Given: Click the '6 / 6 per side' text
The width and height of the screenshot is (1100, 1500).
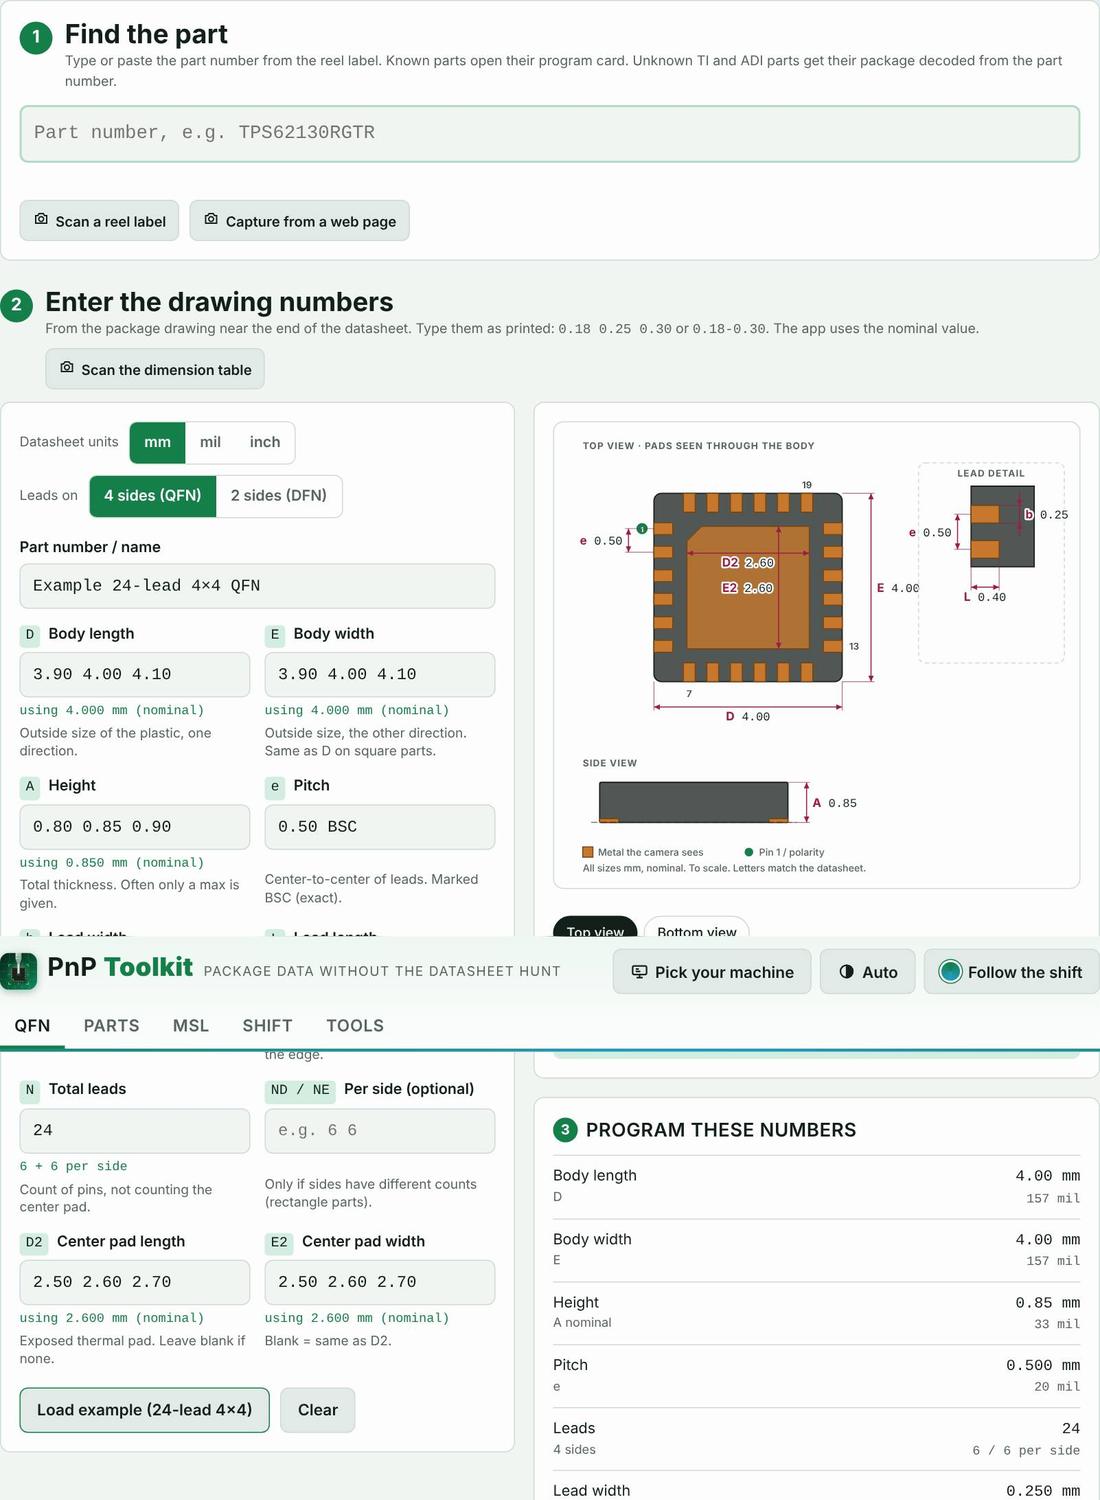Looking at the screenshot, I should pyautogui.click(x=1026, y=1450).
